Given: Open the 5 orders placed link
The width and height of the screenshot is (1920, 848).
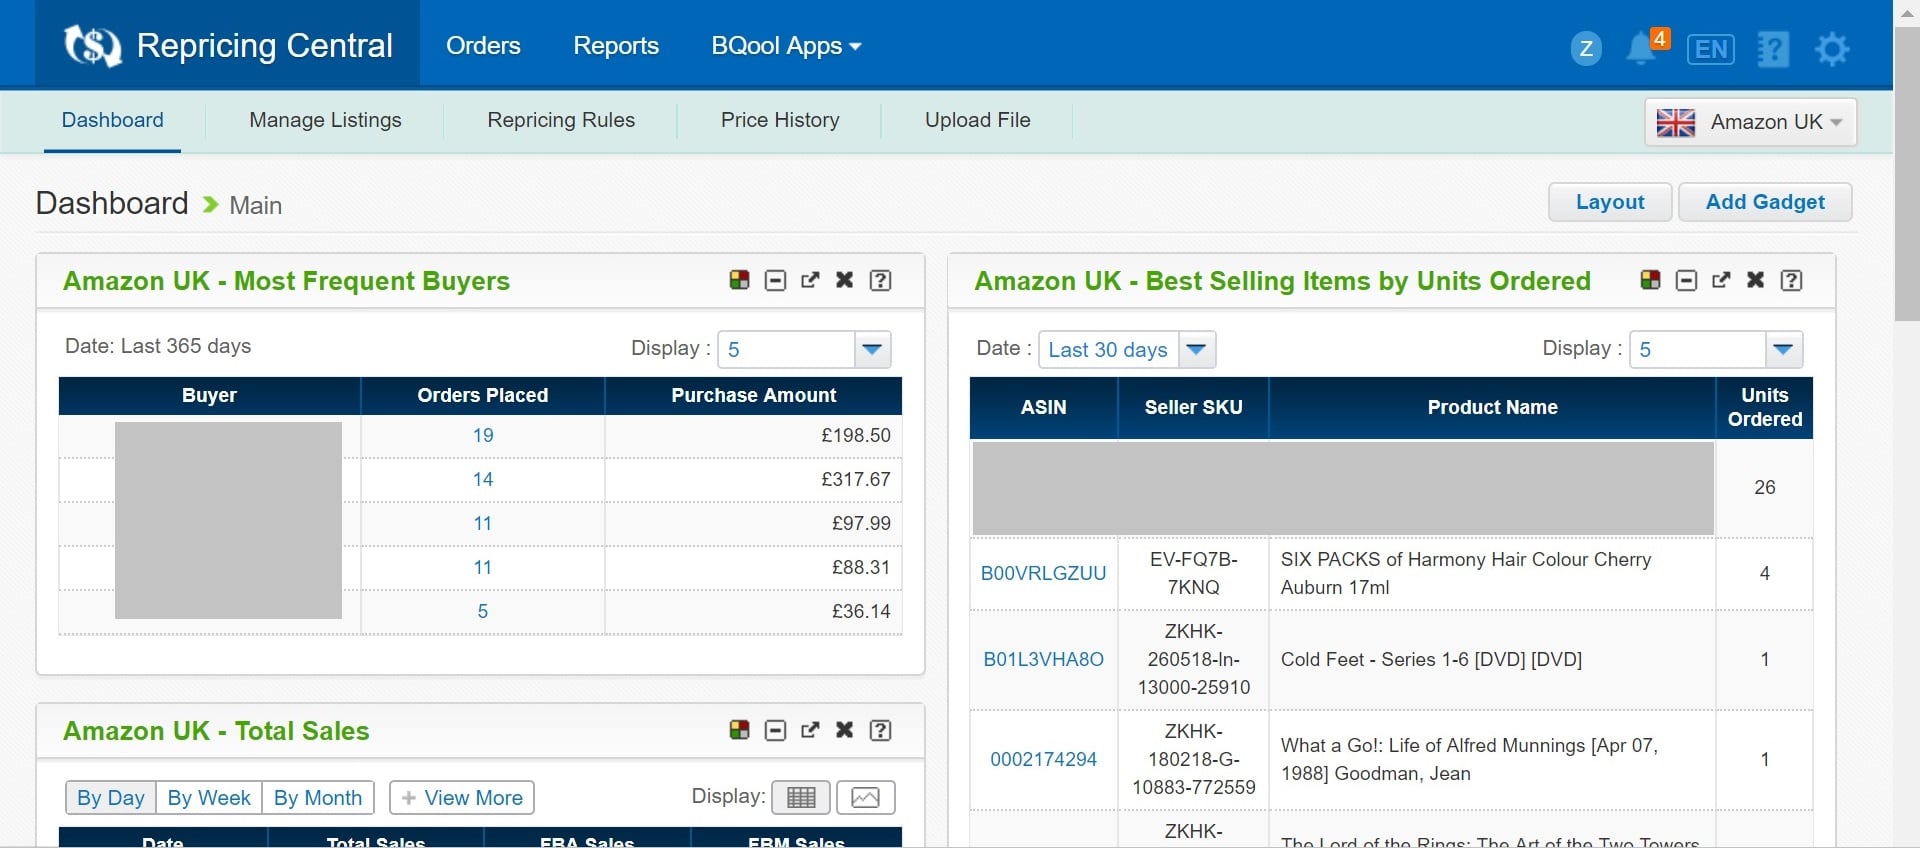Looking at the screenshot, I should (x=483, y=611).
